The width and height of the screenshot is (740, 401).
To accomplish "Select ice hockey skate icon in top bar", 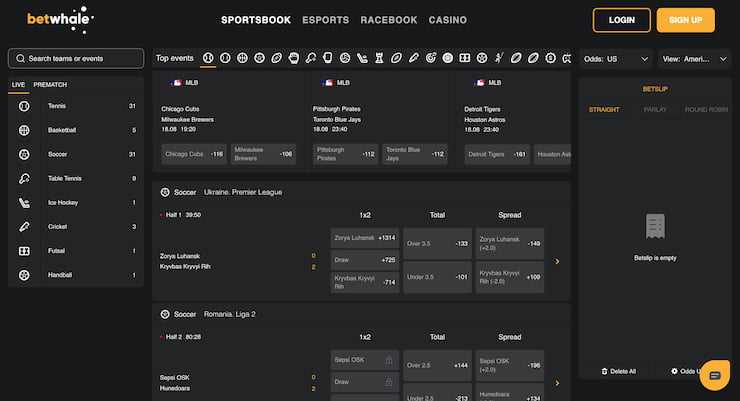I will (x=362, y=58).
